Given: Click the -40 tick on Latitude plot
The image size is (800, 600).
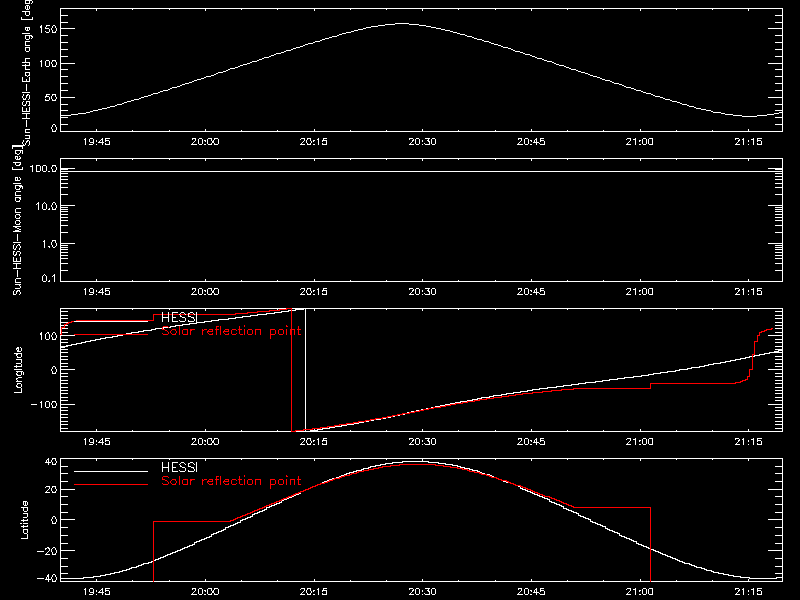Looking at the screenshot, I should (46, 579).
